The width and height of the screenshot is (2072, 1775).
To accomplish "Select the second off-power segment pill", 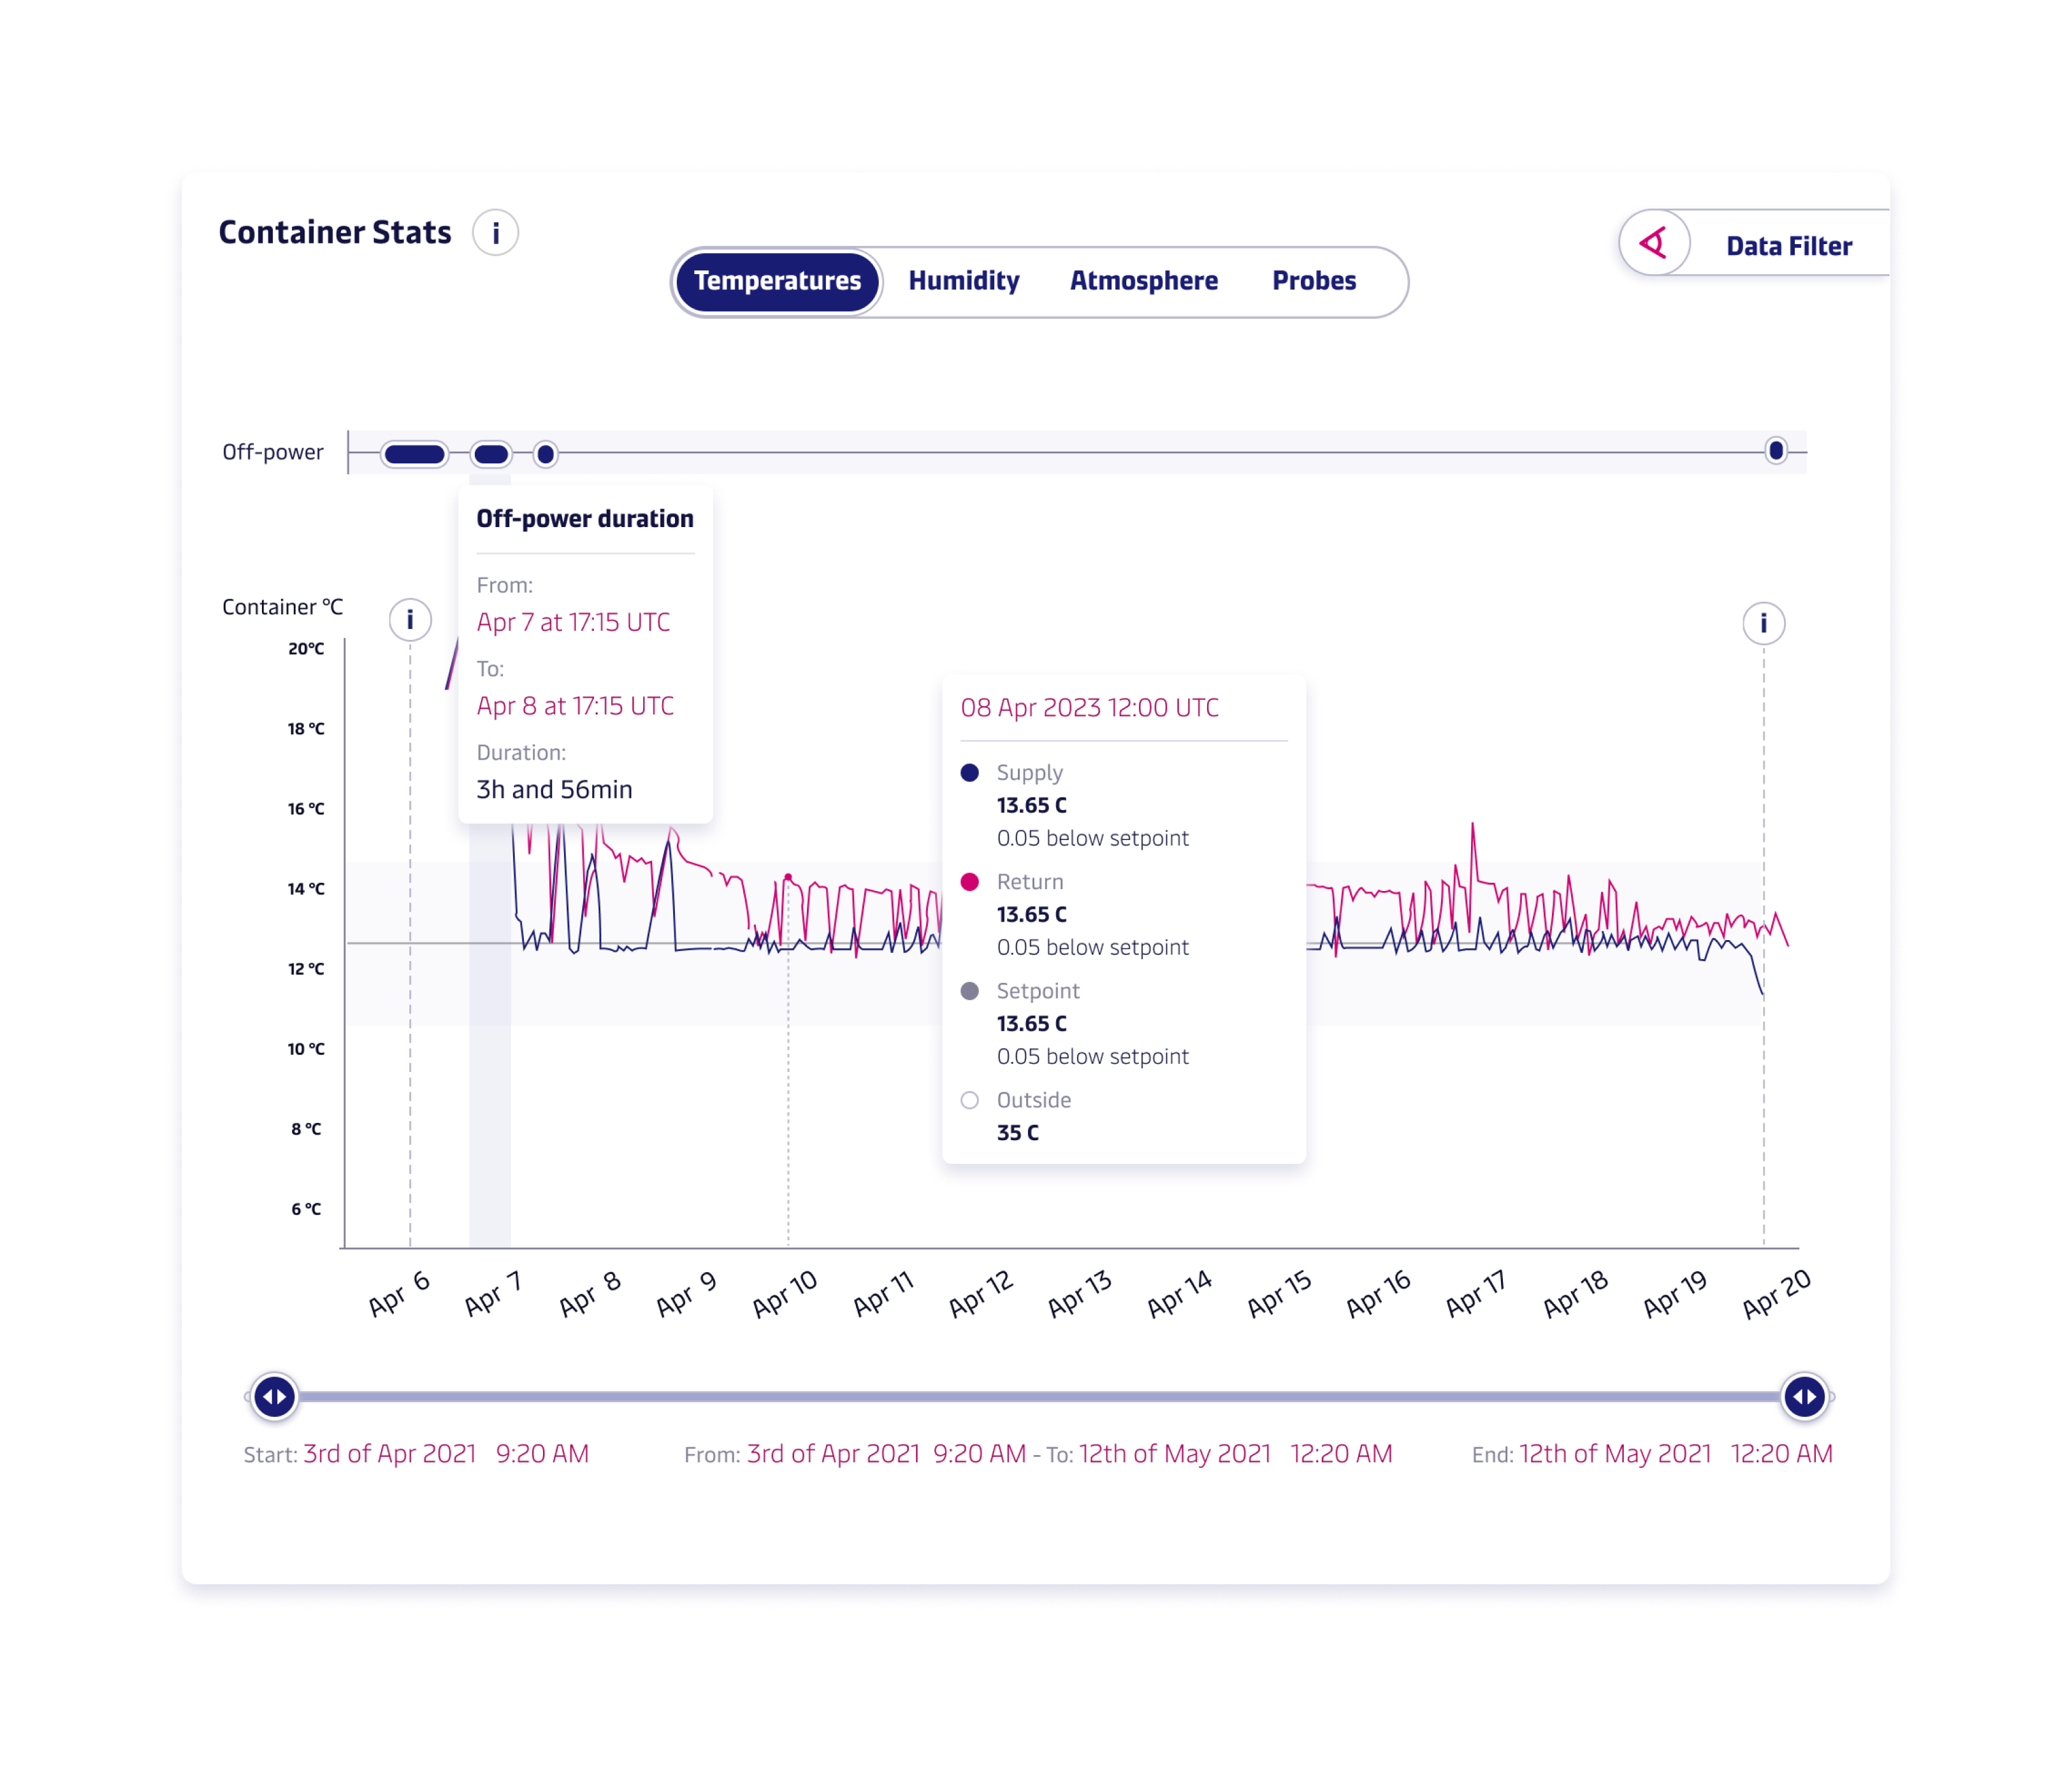I will [x=491, y=455].
